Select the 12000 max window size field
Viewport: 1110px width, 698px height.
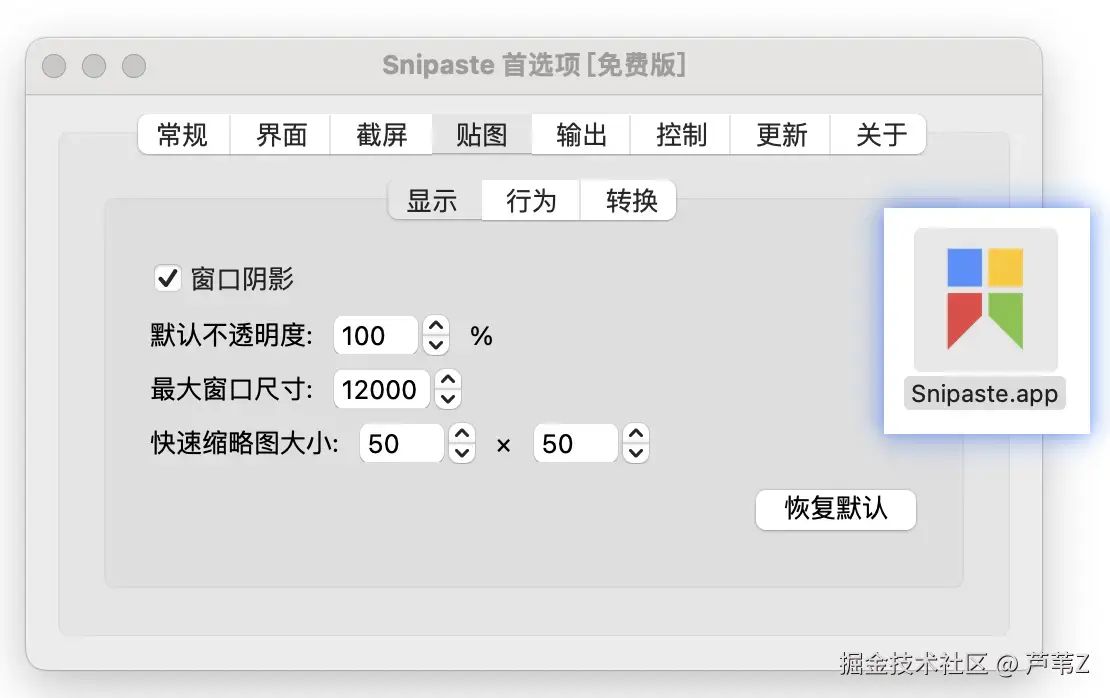pyautogui.click(x=381, y=390)
